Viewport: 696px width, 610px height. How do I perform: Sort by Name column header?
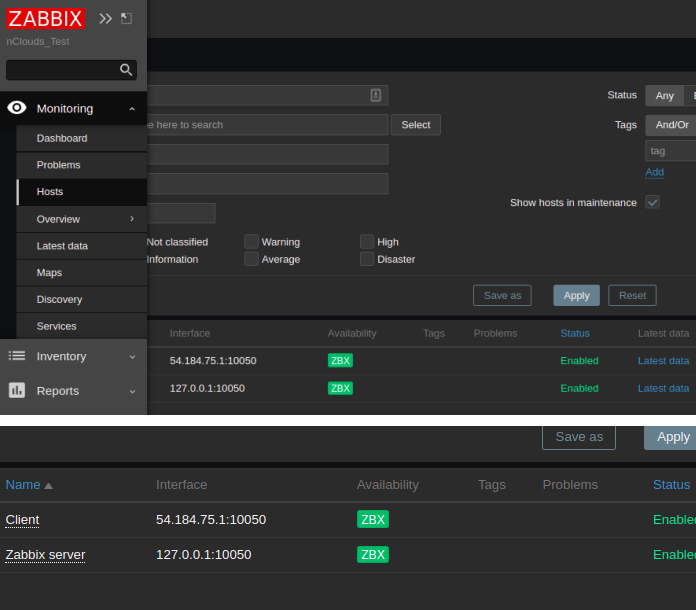tap(23, 485)
